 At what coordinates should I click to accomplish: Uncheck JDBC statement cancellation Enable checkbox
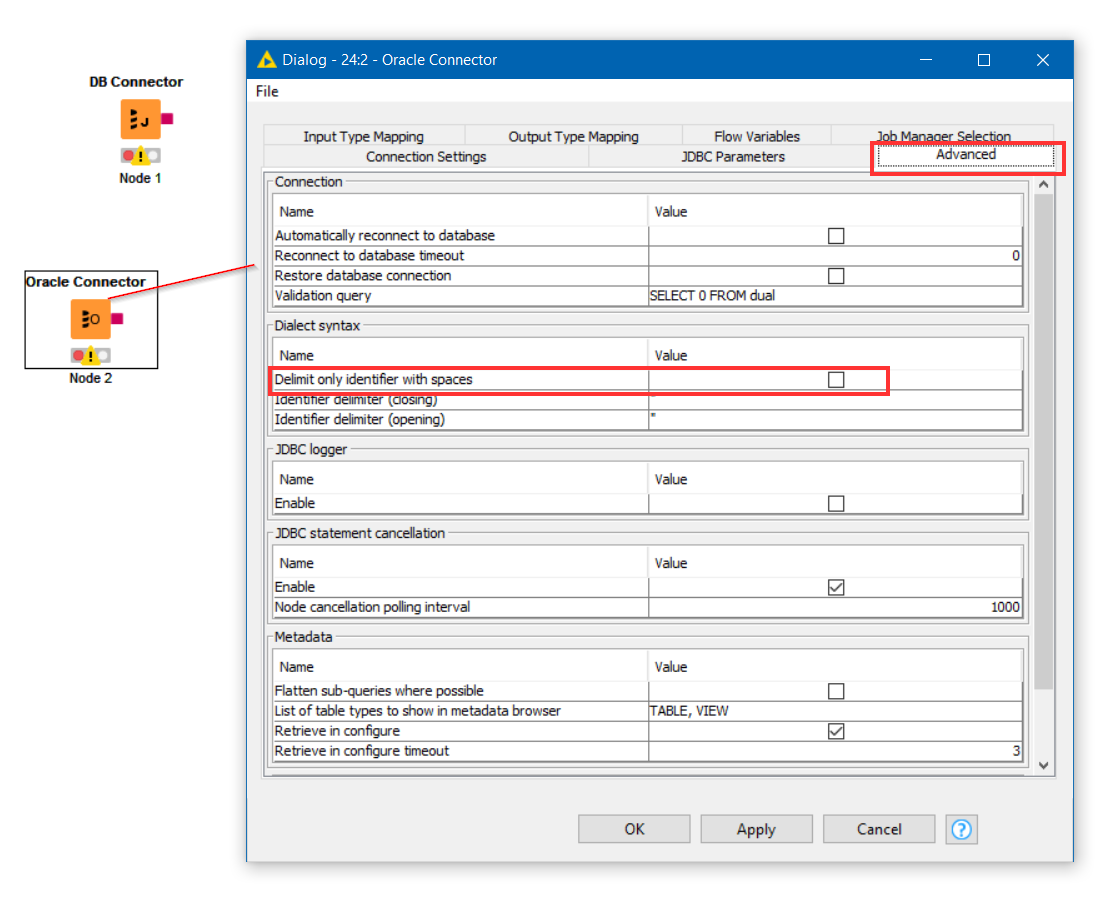pos(836,587)
